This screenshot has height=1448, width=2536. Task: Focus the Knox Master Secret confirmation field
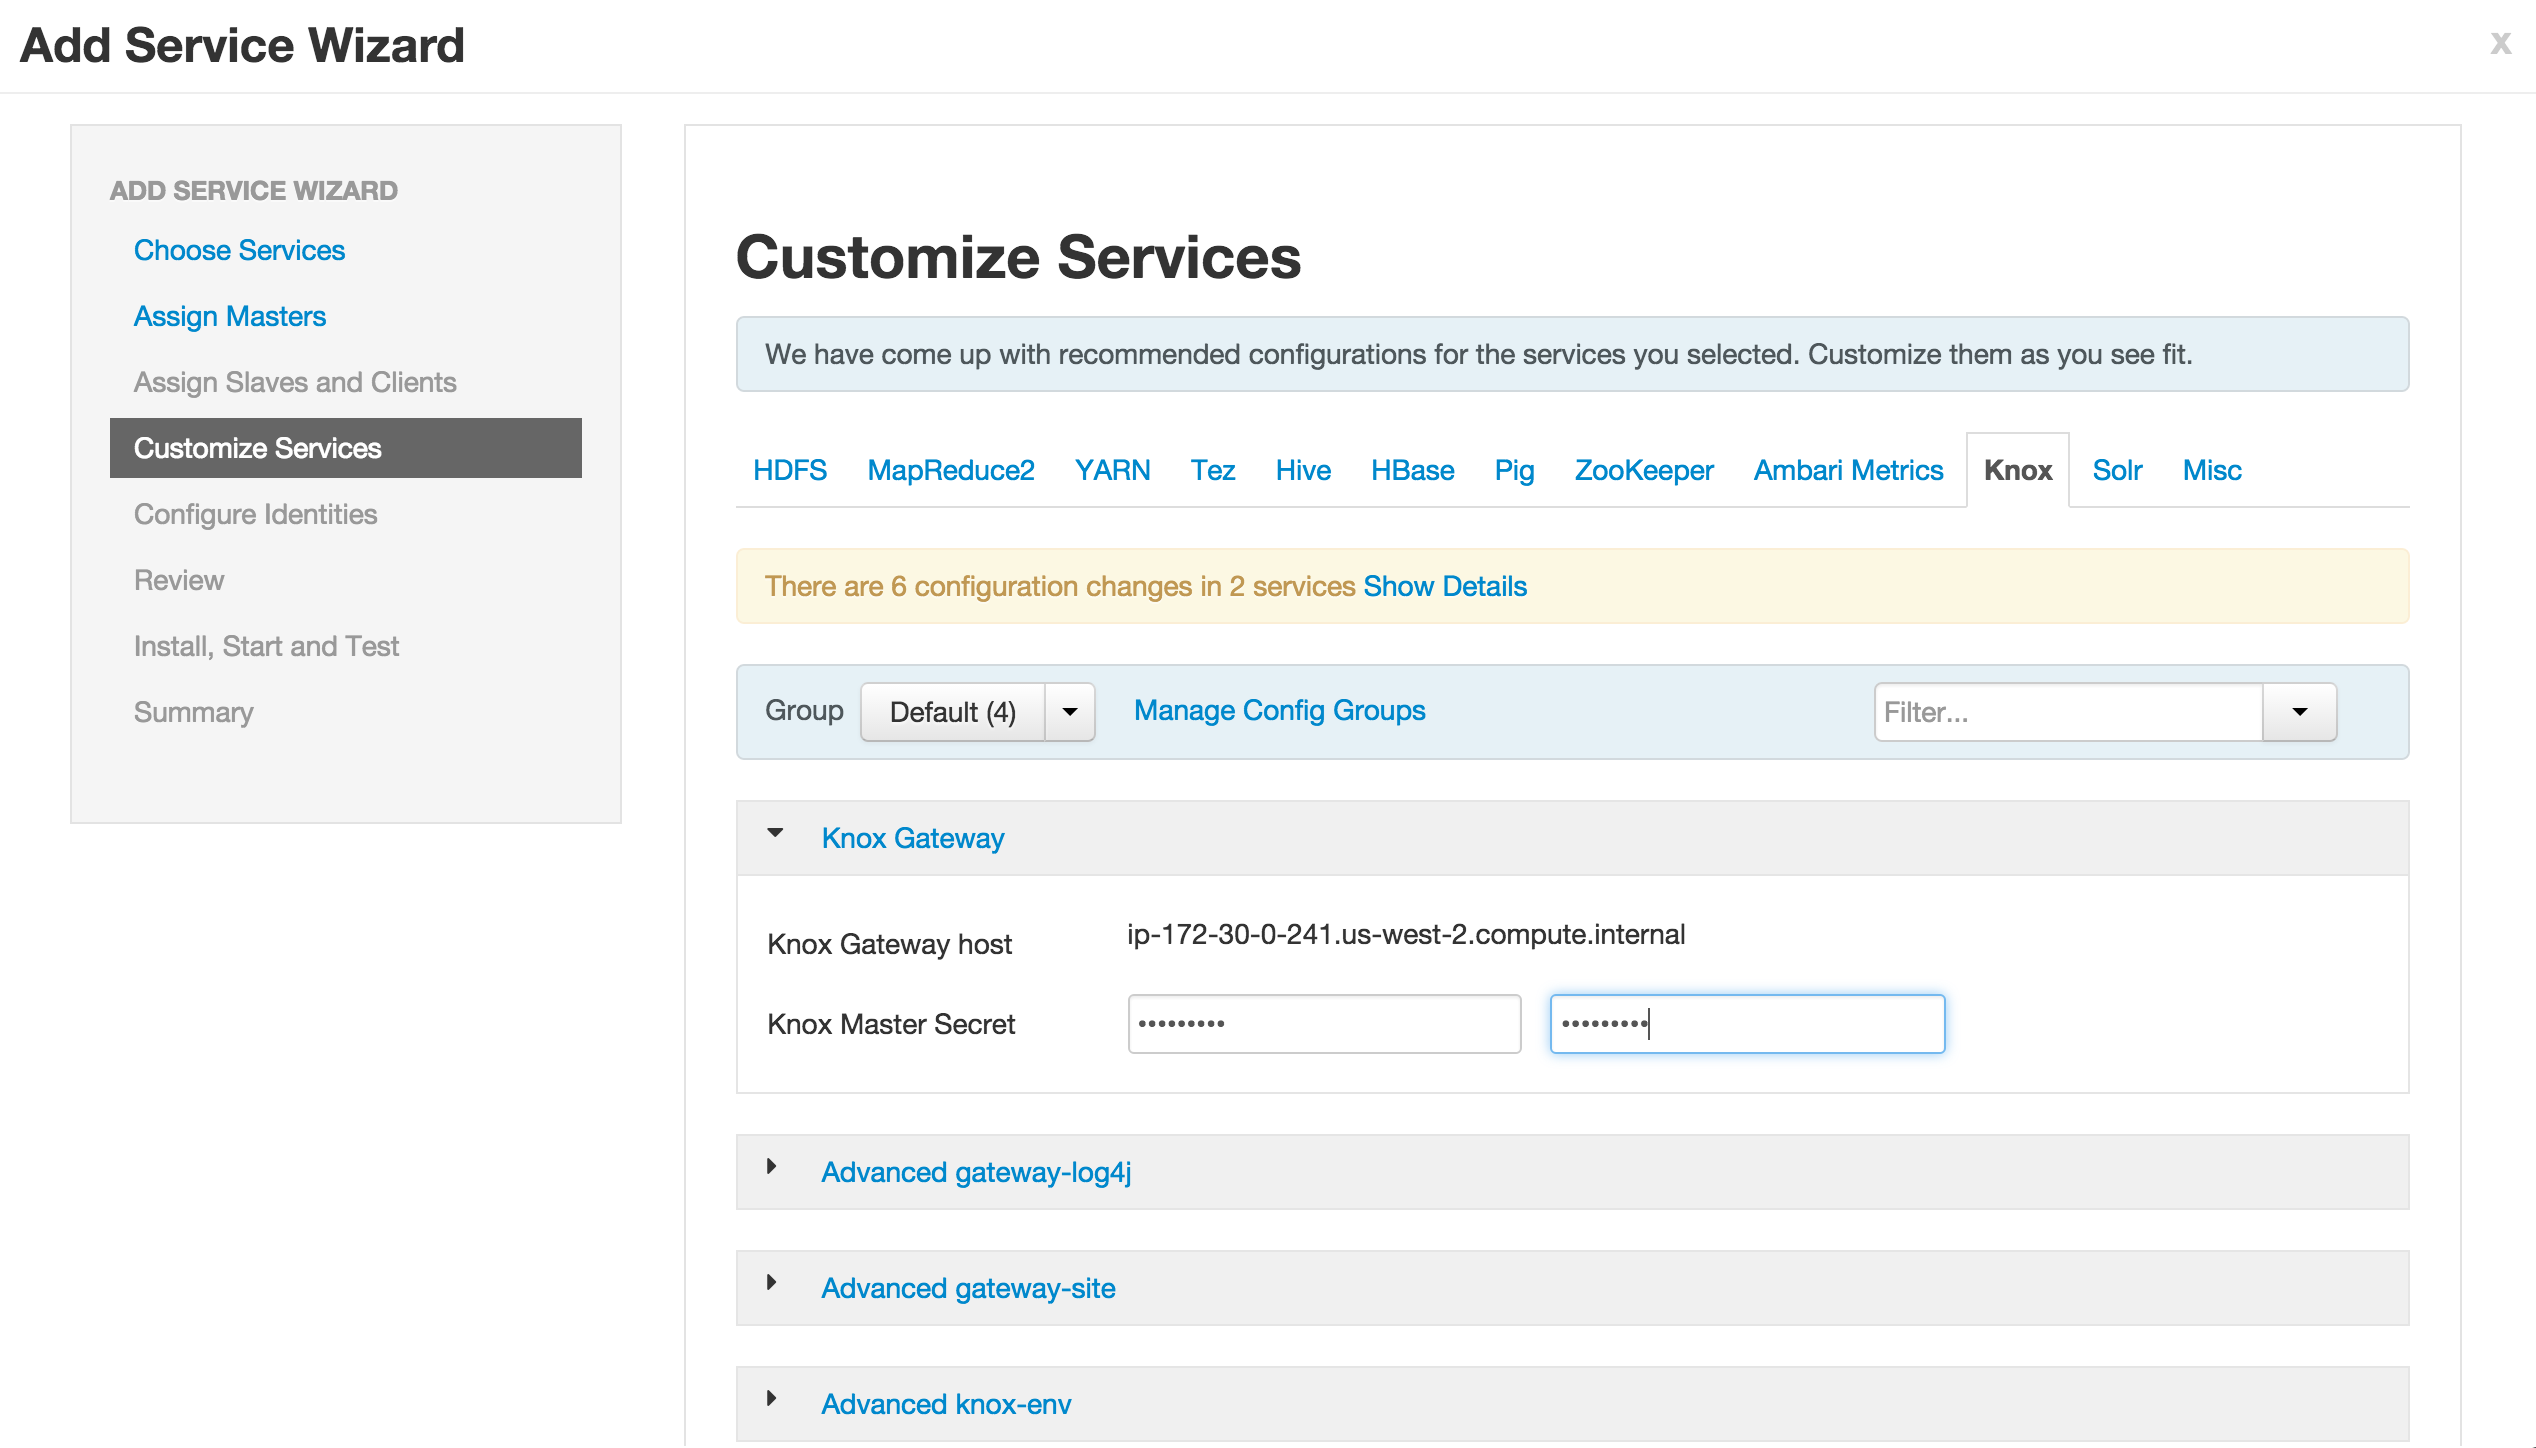coord(1746,1024)
